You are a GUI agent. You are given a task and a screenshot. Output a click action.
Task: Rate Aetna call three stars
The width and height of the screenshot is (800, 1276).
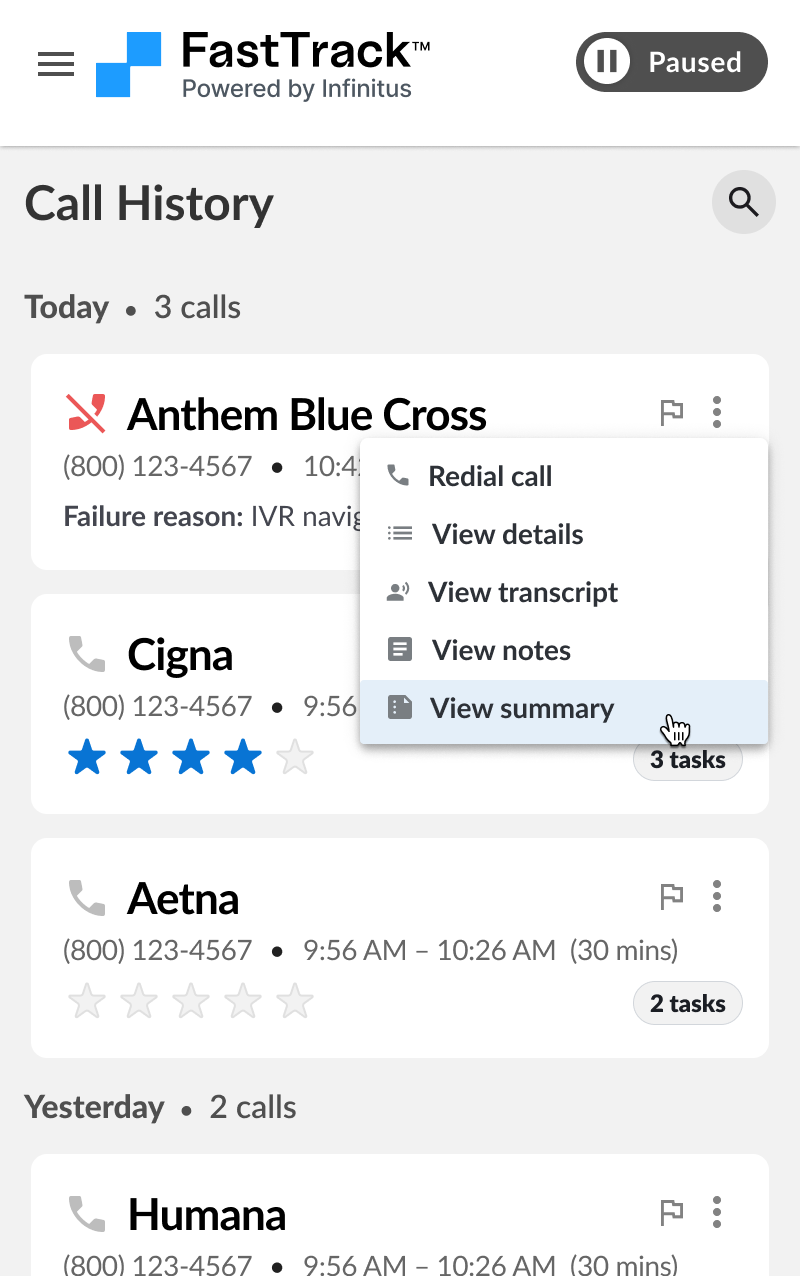click(x=191, y=1001)
